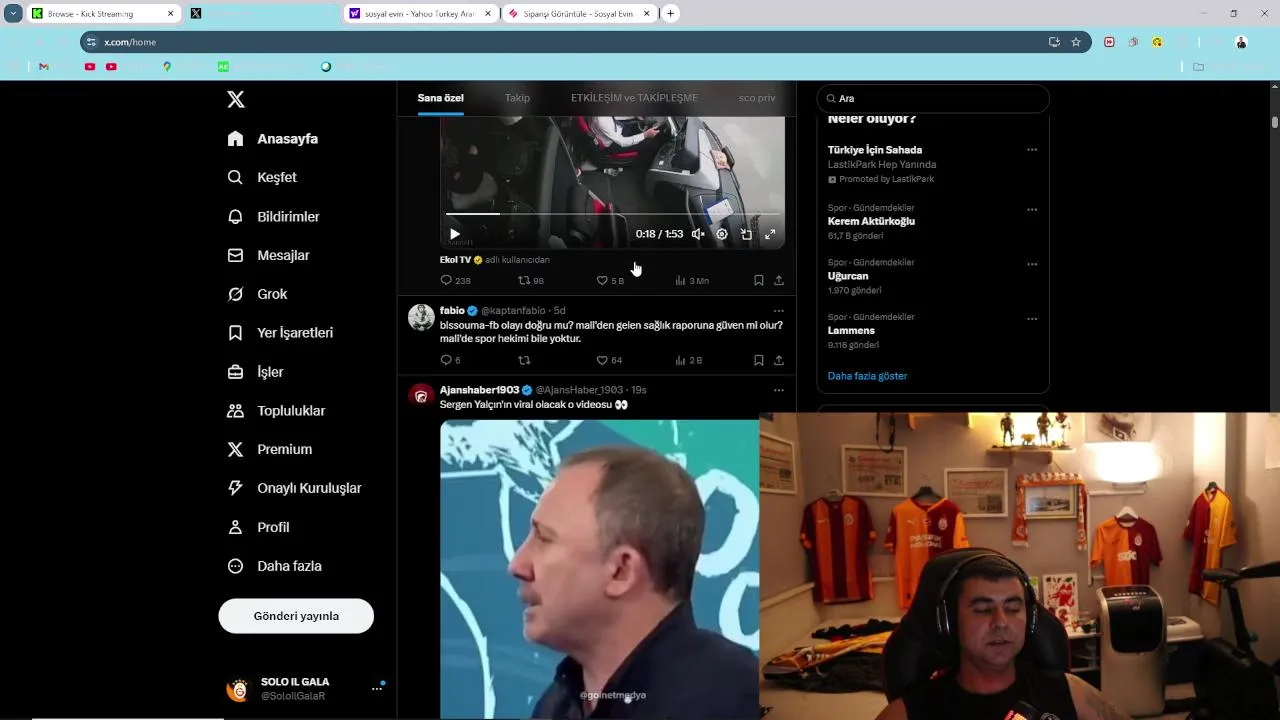Switch to Browse - Kick Streaming browser tab
This screenshot has width=1280, height=720.
[102, 14]
